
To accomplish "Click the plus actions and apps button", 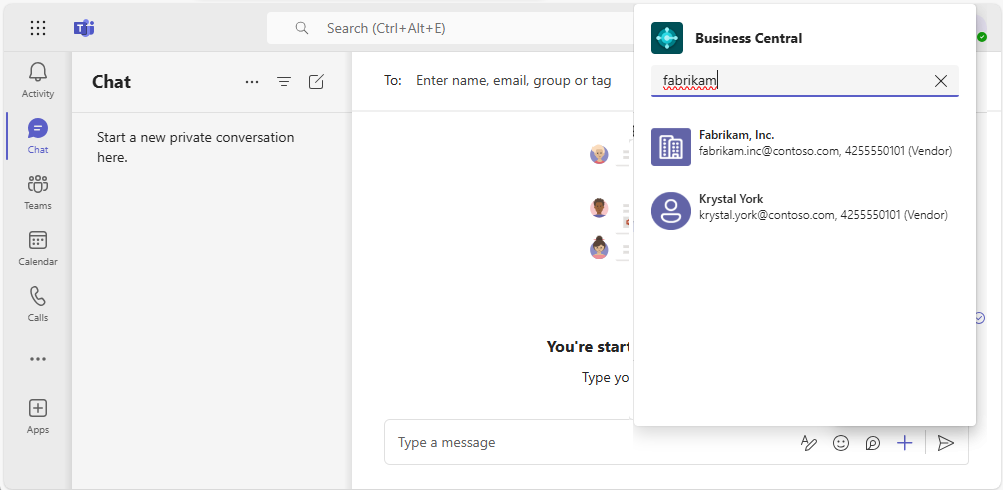I will [904, 443].
